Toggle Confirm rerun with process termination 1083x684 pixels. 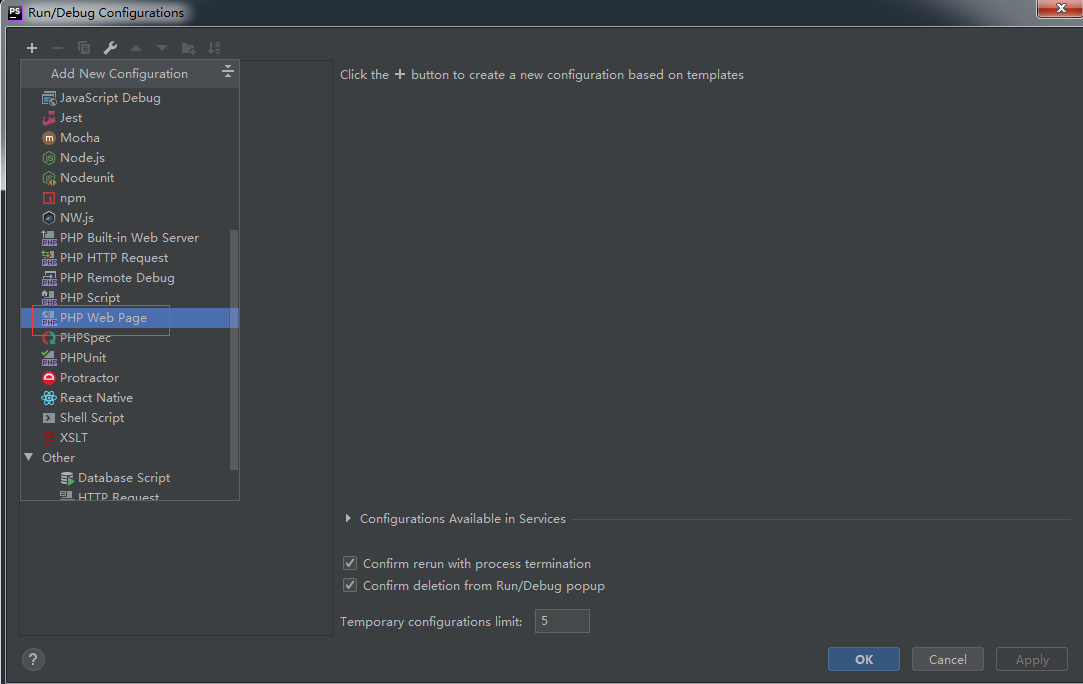click(x=350, y=563)
